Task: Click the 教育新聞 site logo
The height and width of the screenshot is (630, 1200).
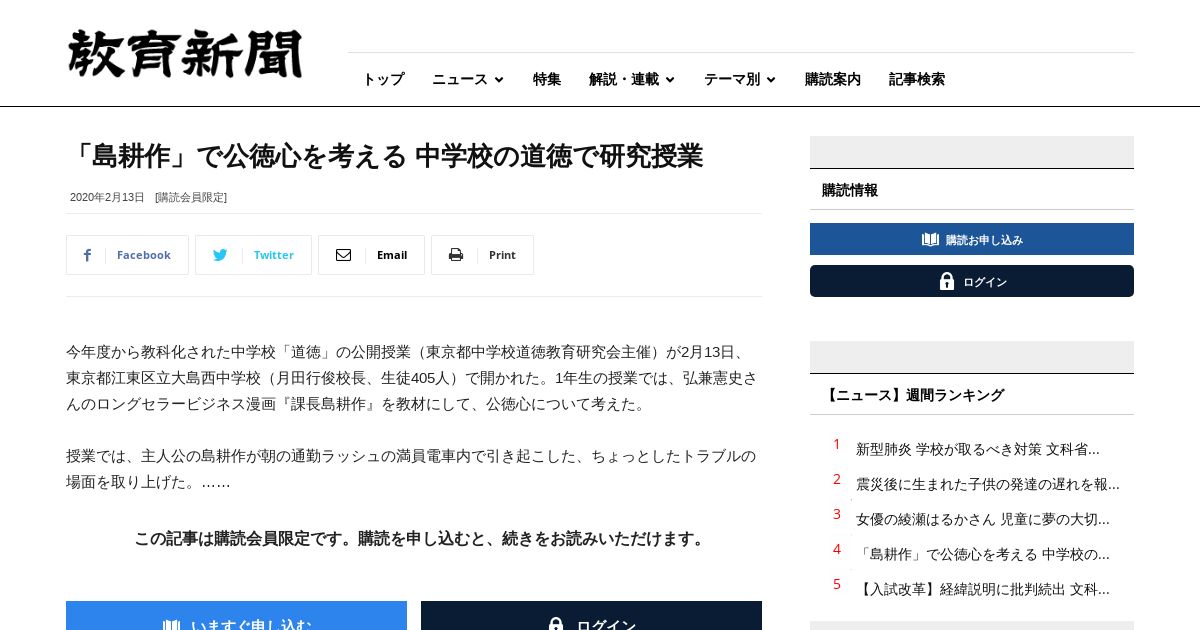Action: (x=185, y=54)
